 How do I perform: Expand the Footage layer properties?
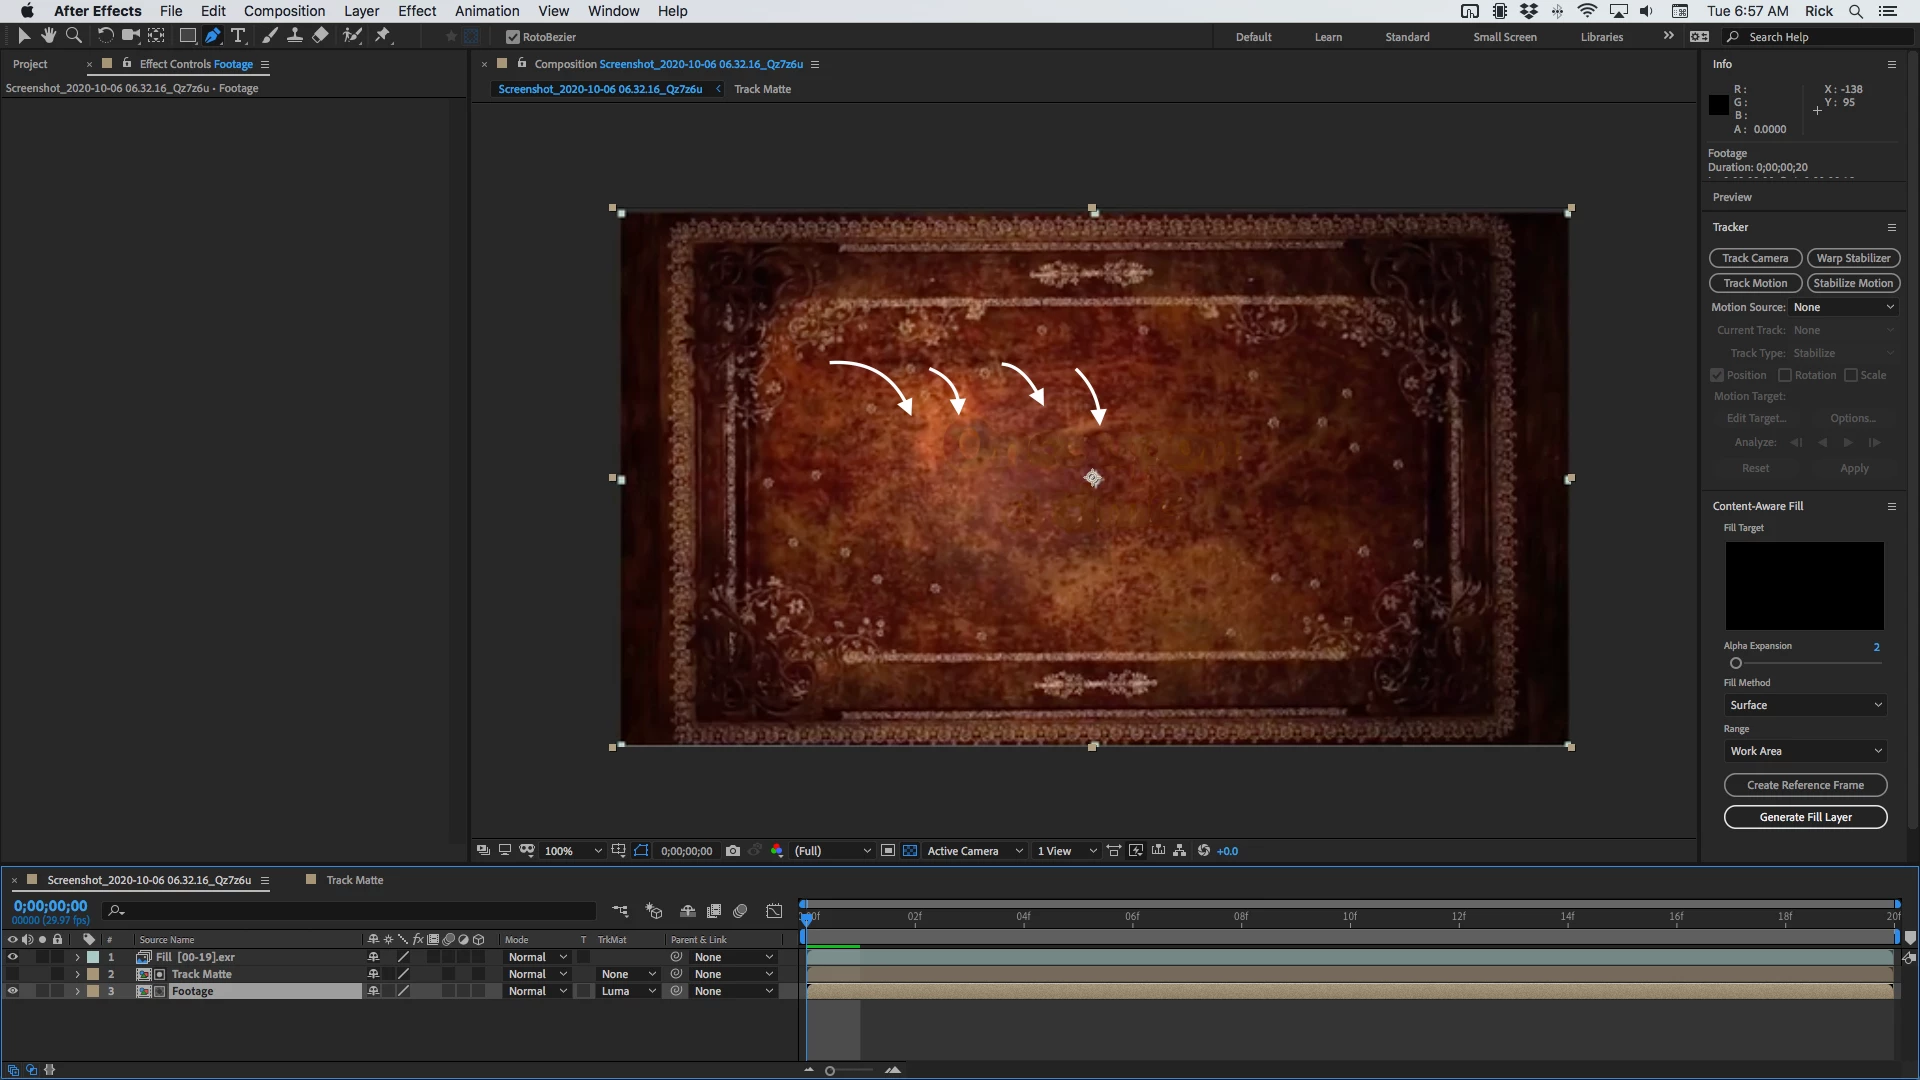point(77,991)
